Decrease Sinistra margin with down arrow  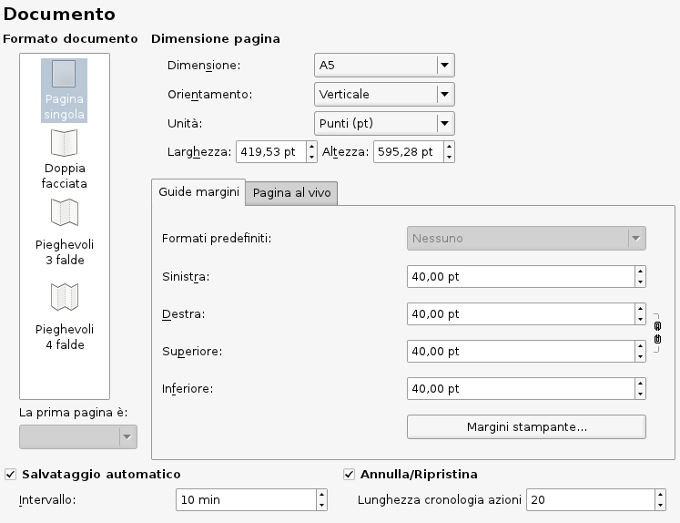[x=641, y=282]
